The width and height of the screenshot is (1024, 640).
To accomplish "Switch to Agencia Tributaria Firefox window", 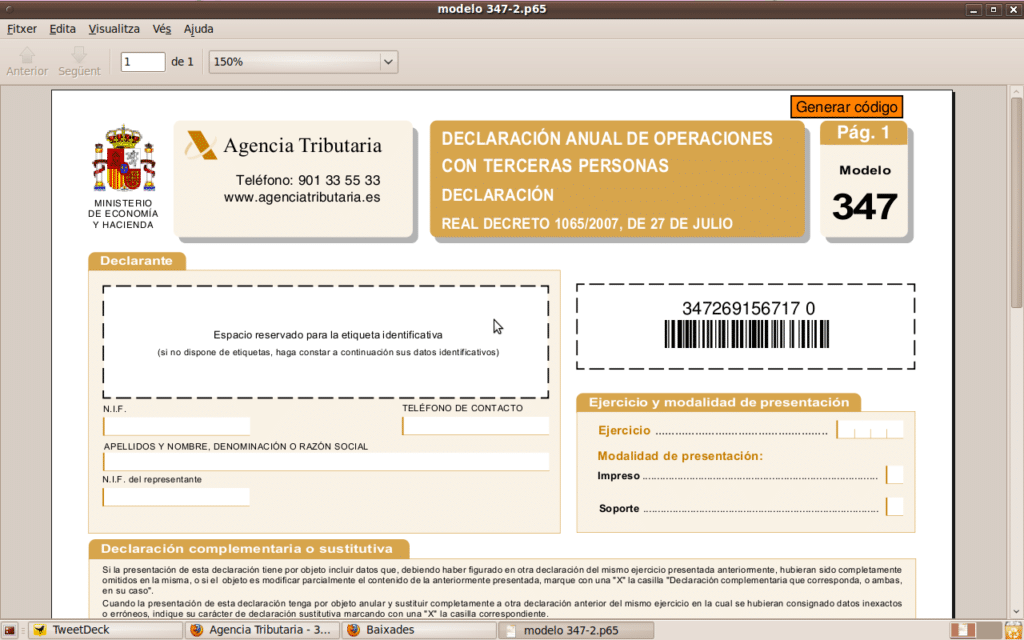I will pos(261,630).
